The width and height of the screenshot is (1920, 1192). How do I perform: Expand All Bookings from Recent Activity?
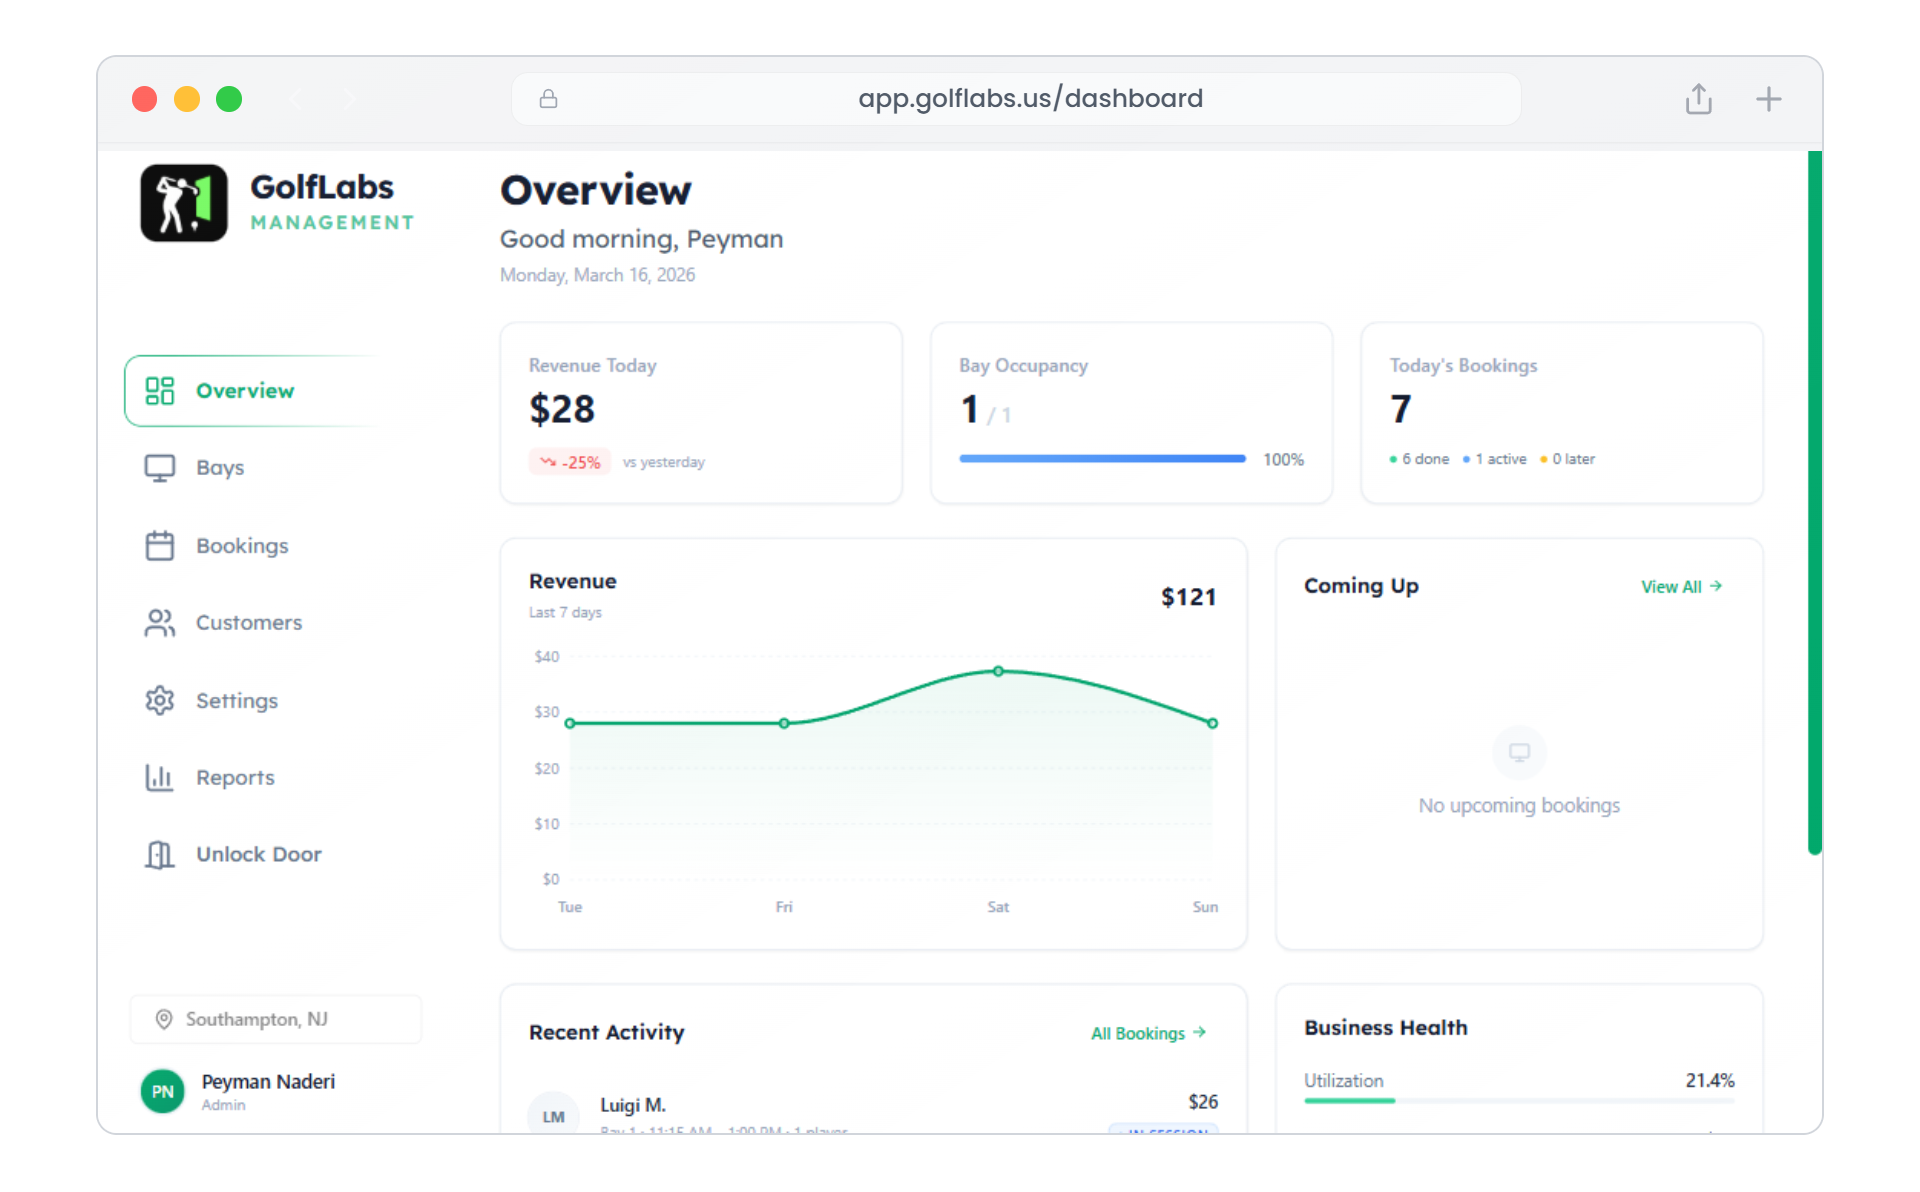tap(1147, 1033)
